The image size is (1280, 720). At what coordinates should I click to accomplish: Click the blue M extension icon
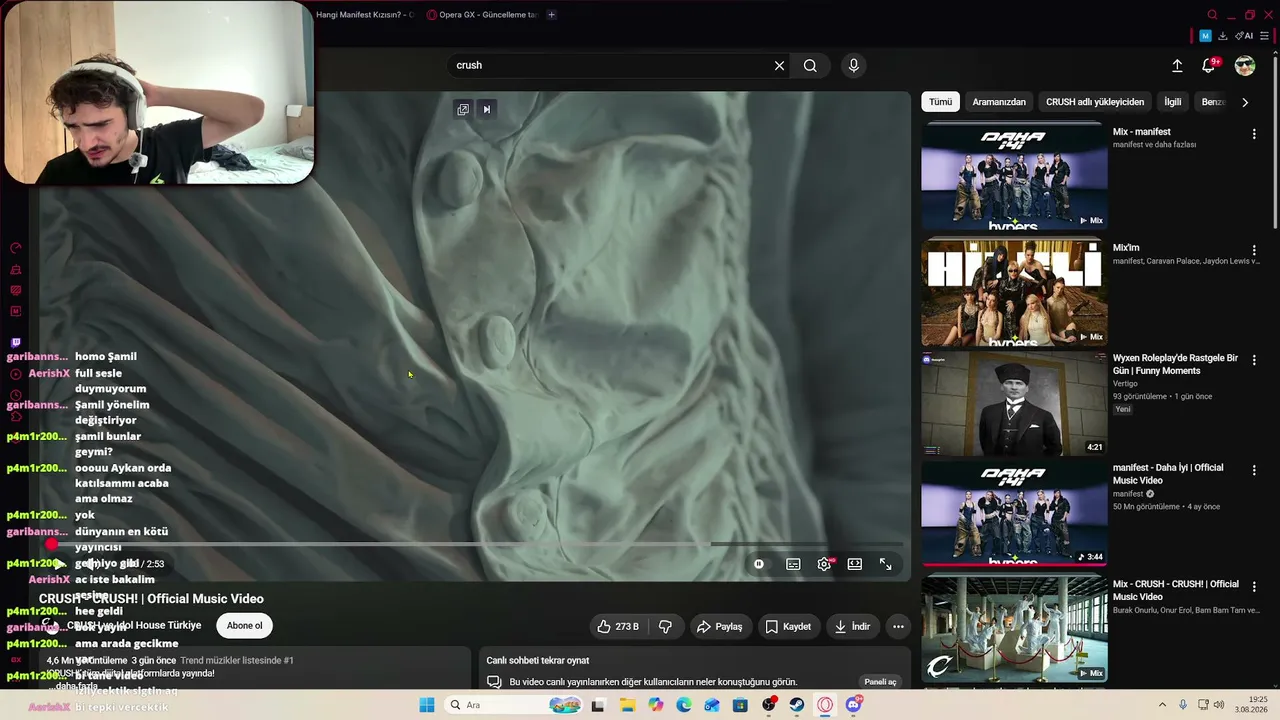click(x=1205, y=36)
